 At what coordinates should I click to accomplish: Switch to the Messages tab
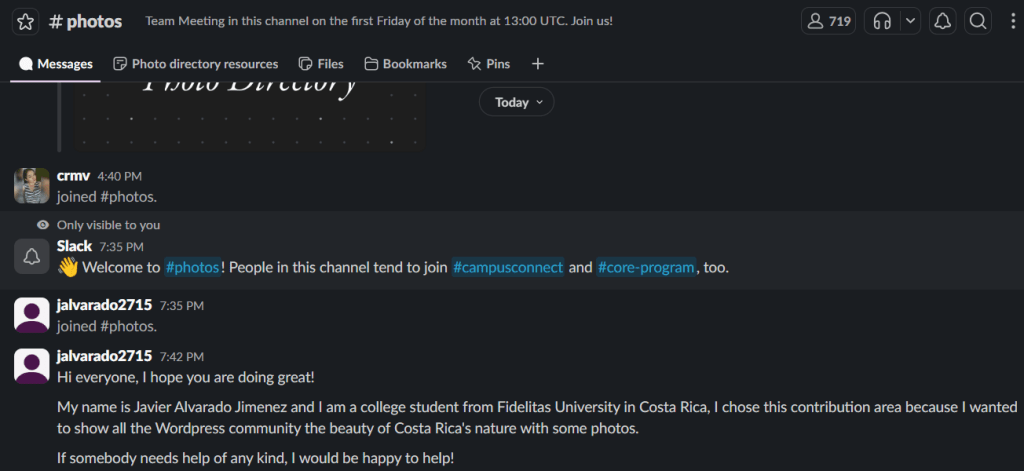[x=56, y=64]
